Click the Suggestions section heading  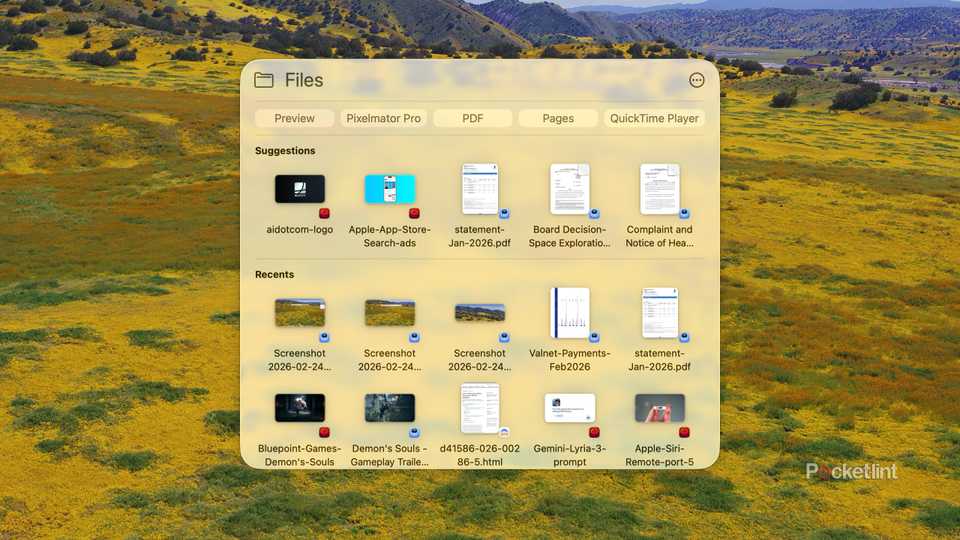coord(285,151)
